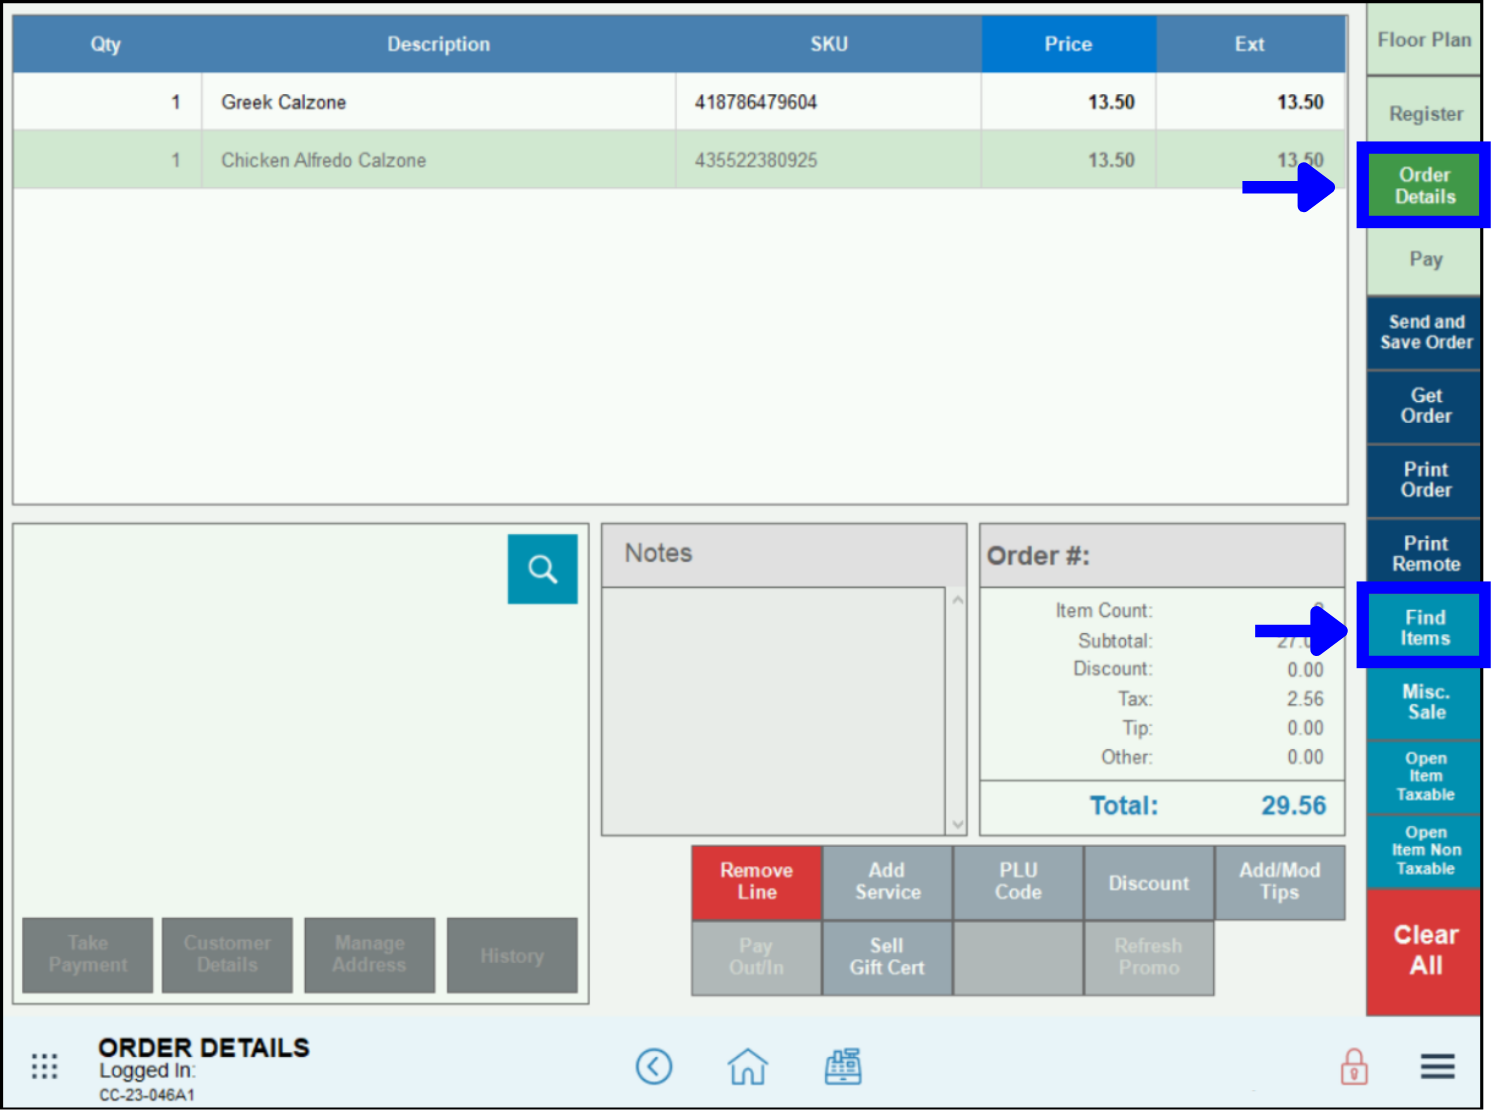The height and width of the screenshot is (1113, 1494).
Task: Click inside the Notes text area
Action: [x=773, y=711]
